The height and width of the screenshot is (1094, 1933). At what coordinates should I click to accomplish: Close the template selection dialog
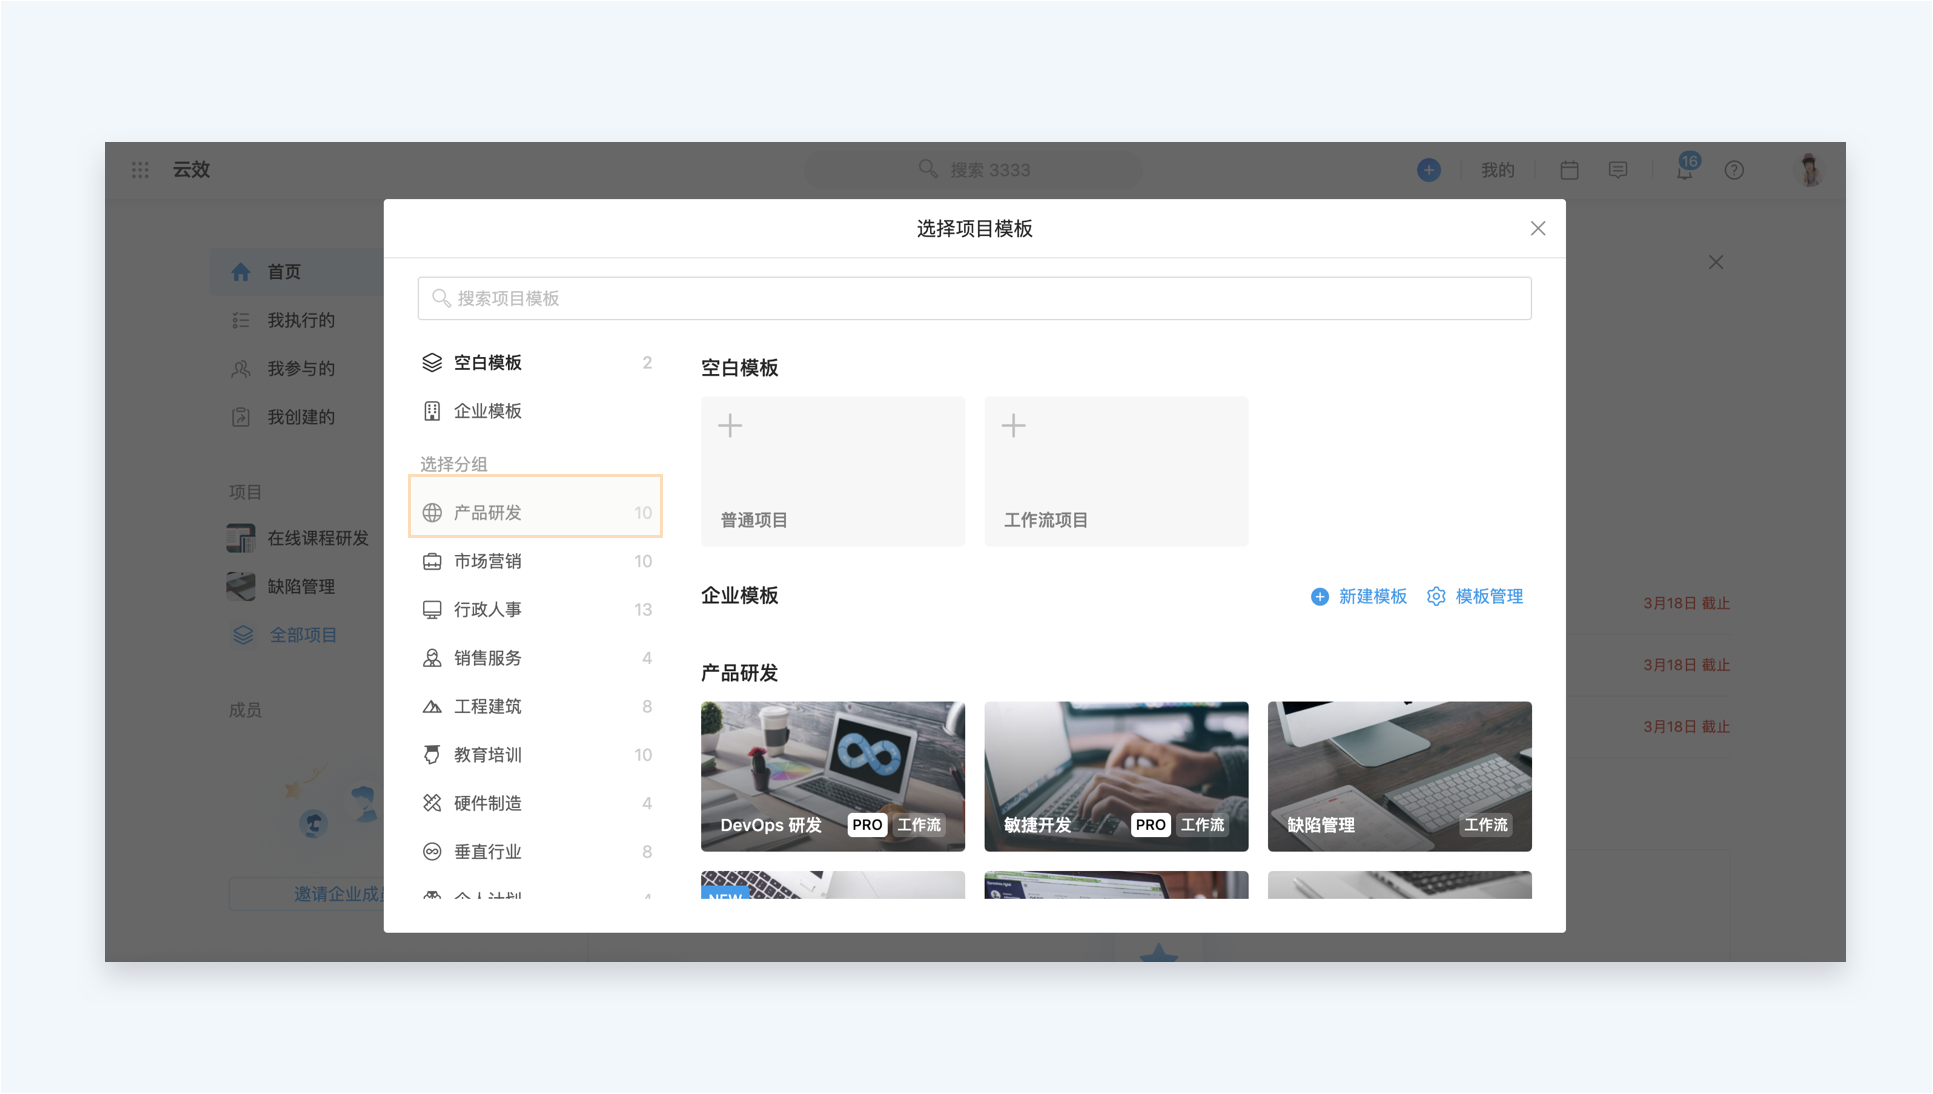tap(1538, 229)
